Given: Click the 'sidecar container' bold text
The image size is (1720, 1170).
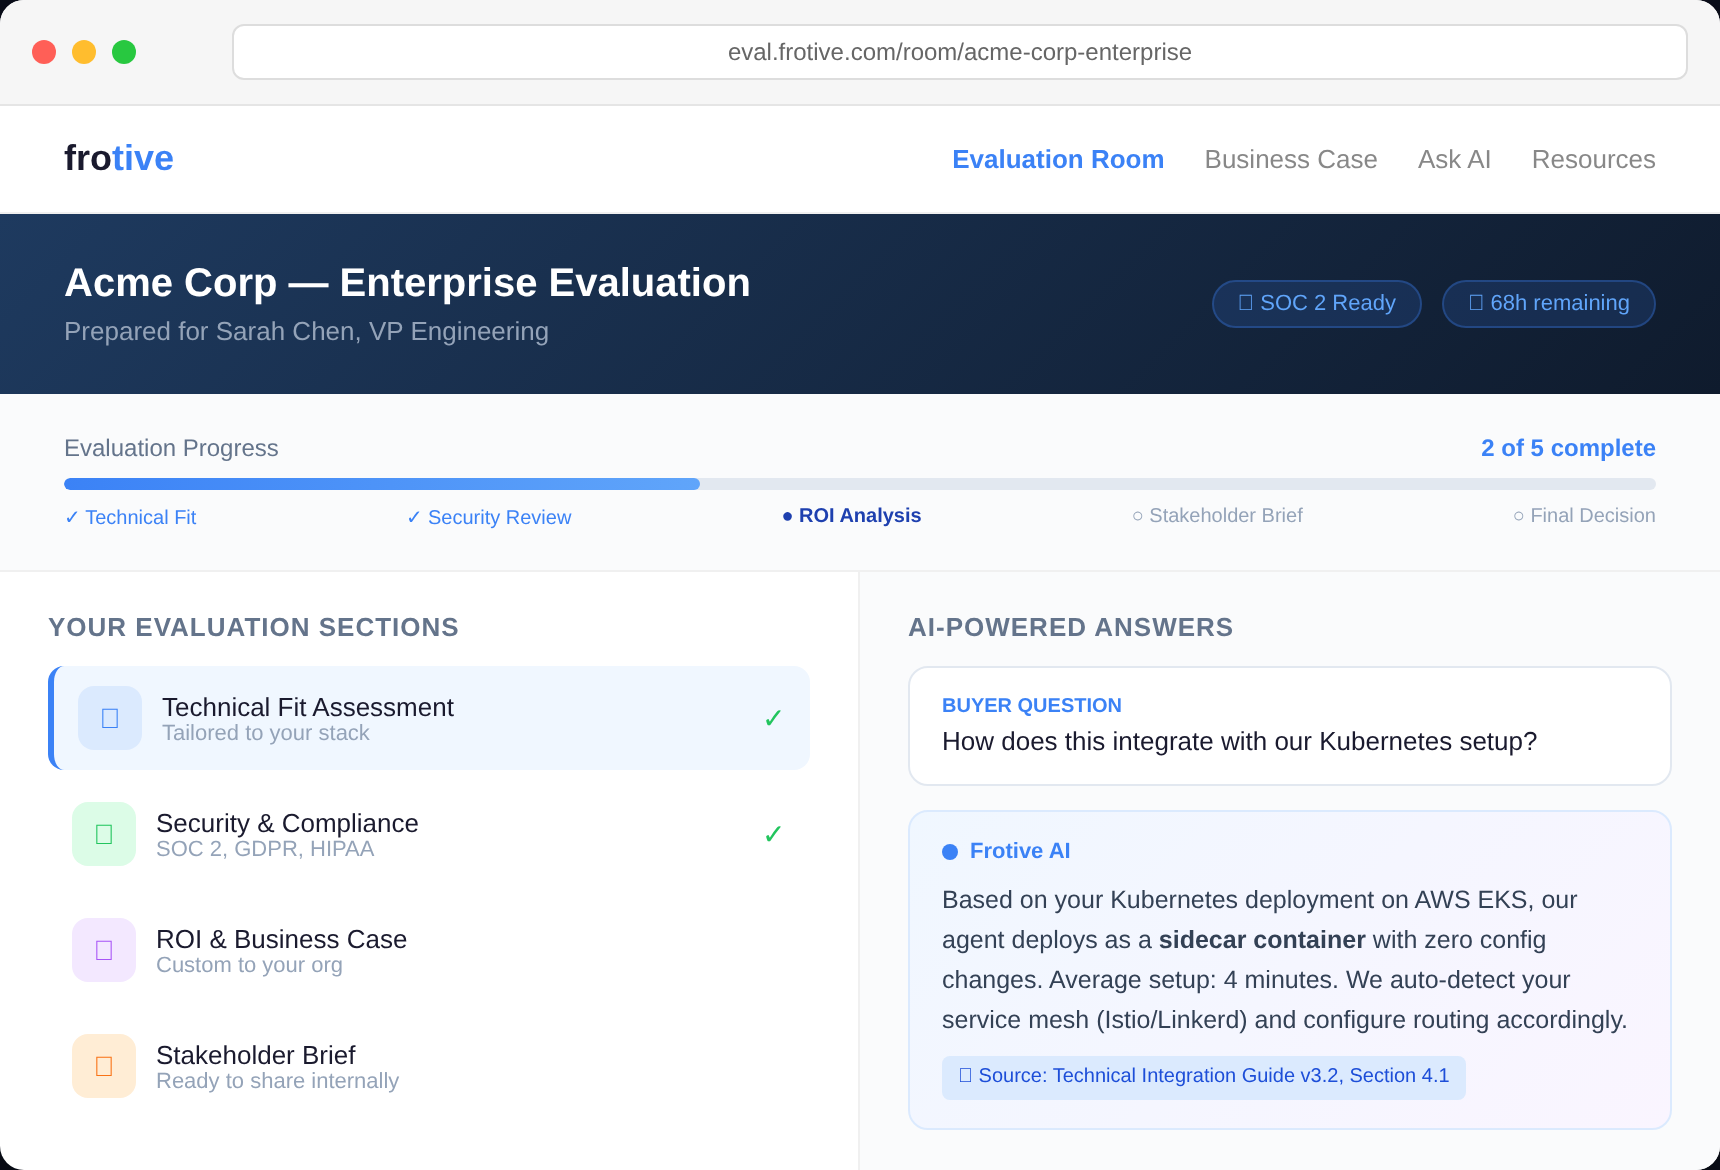Looking at the screenshot, I should pos(1262,940).
